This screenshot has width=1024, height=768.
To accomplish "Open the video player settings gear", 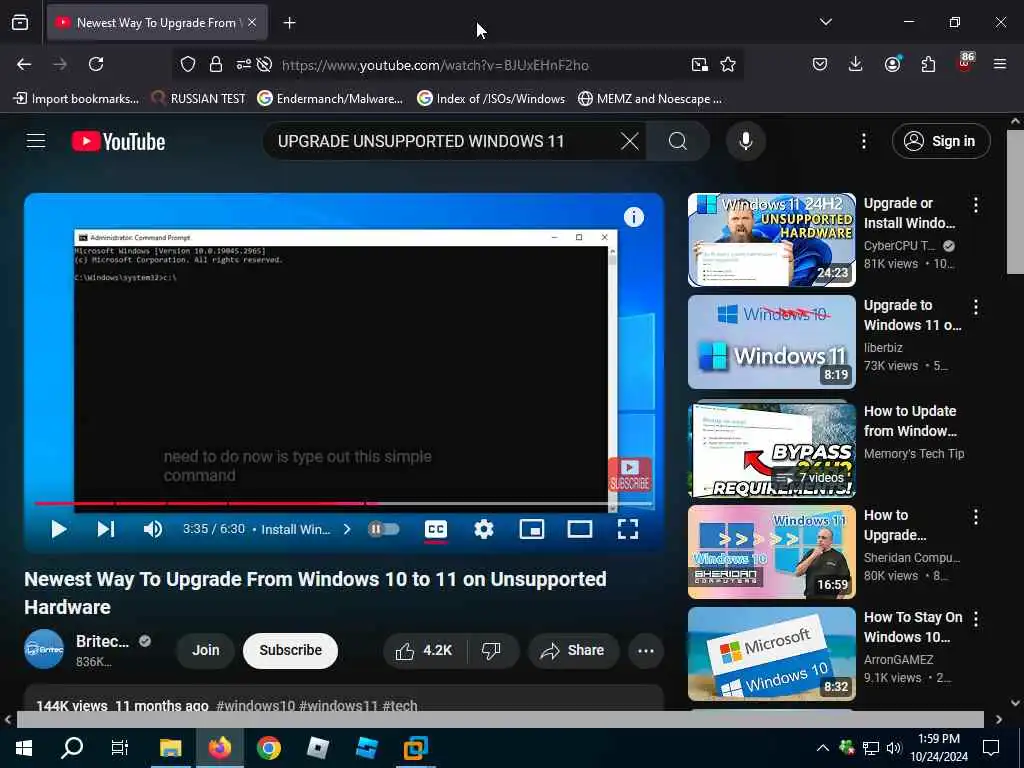I will click(x=483, y=529).
